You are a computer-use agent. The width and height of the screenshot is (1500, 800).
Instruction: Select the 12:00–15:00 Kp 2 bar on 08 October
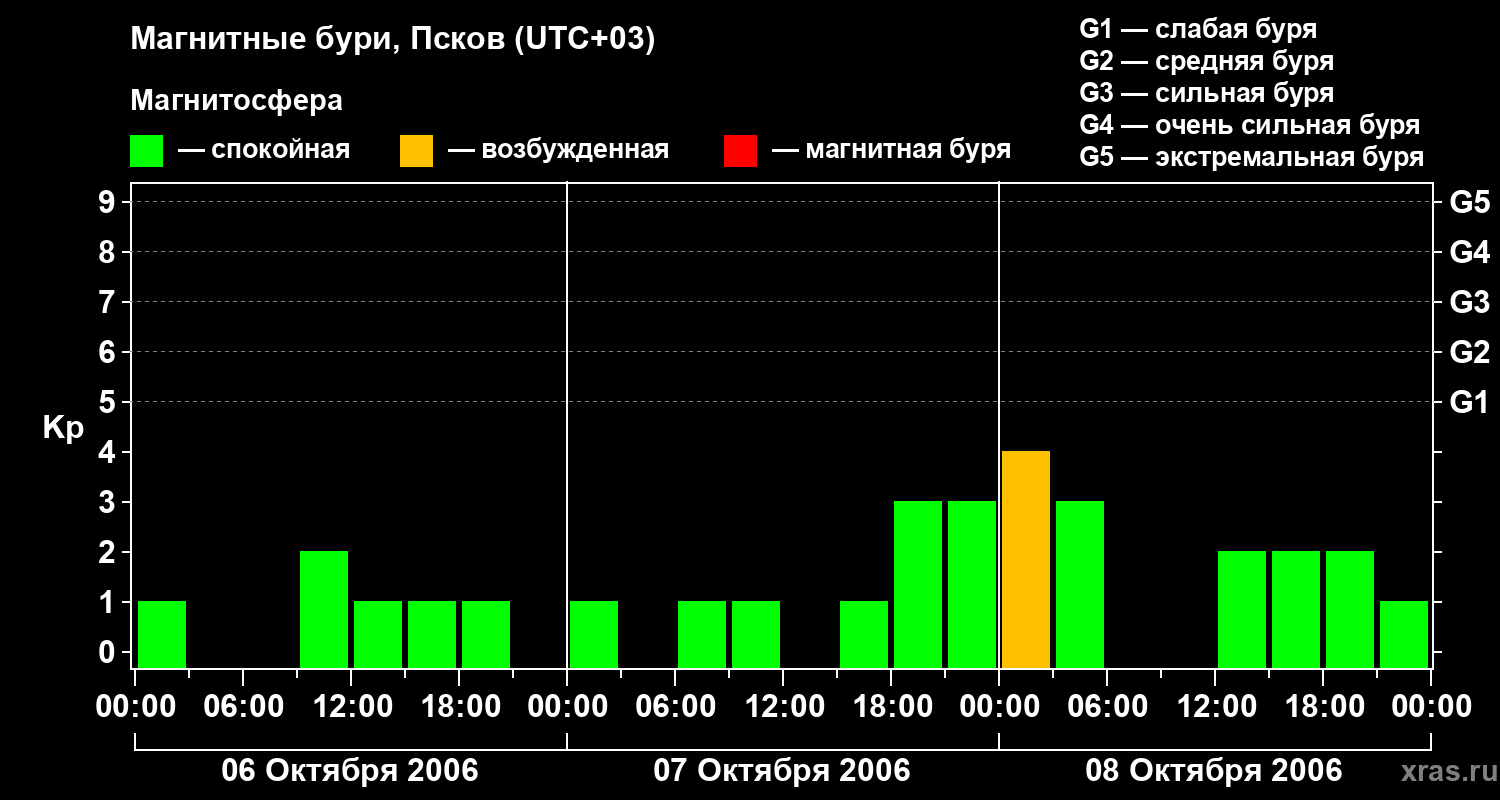click(1242, 609)
